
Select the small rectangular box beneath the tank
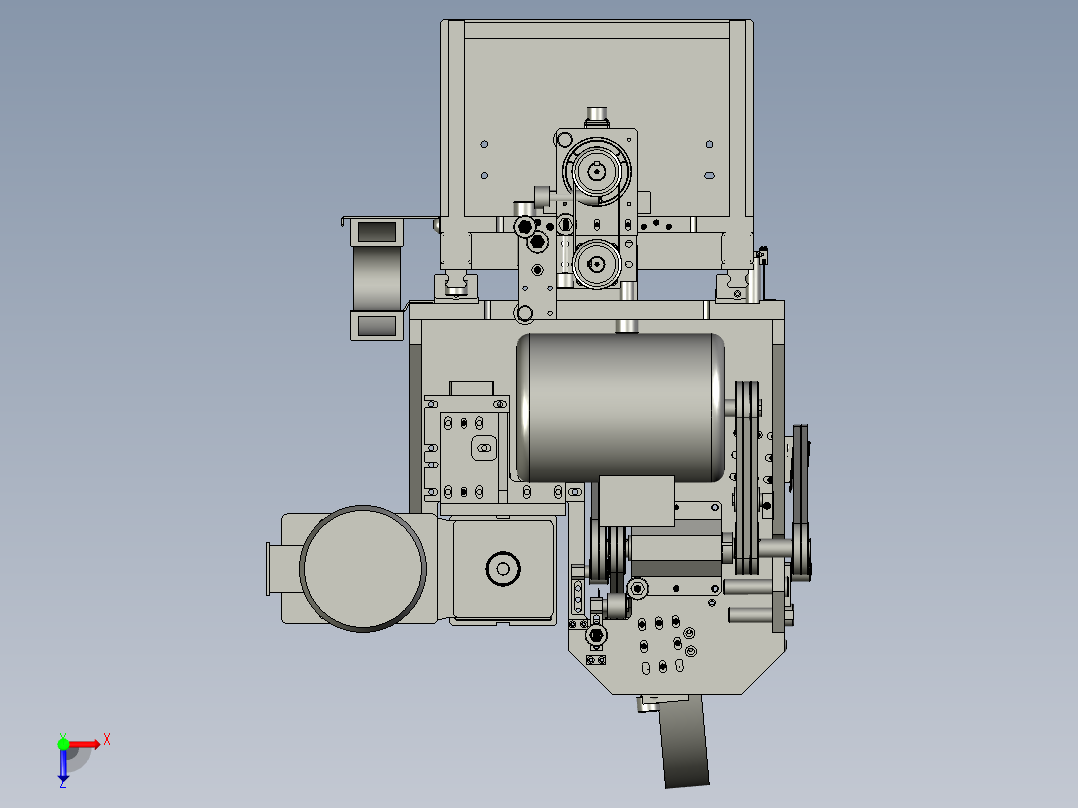point(637,501)
